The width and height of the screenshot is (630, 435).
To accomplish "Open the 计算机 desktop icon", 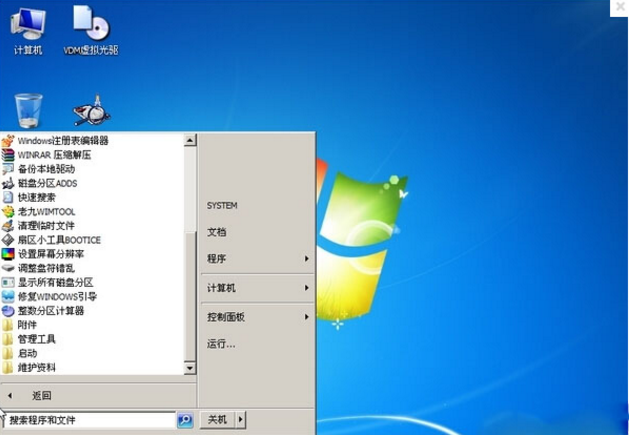I will [28, 31].
